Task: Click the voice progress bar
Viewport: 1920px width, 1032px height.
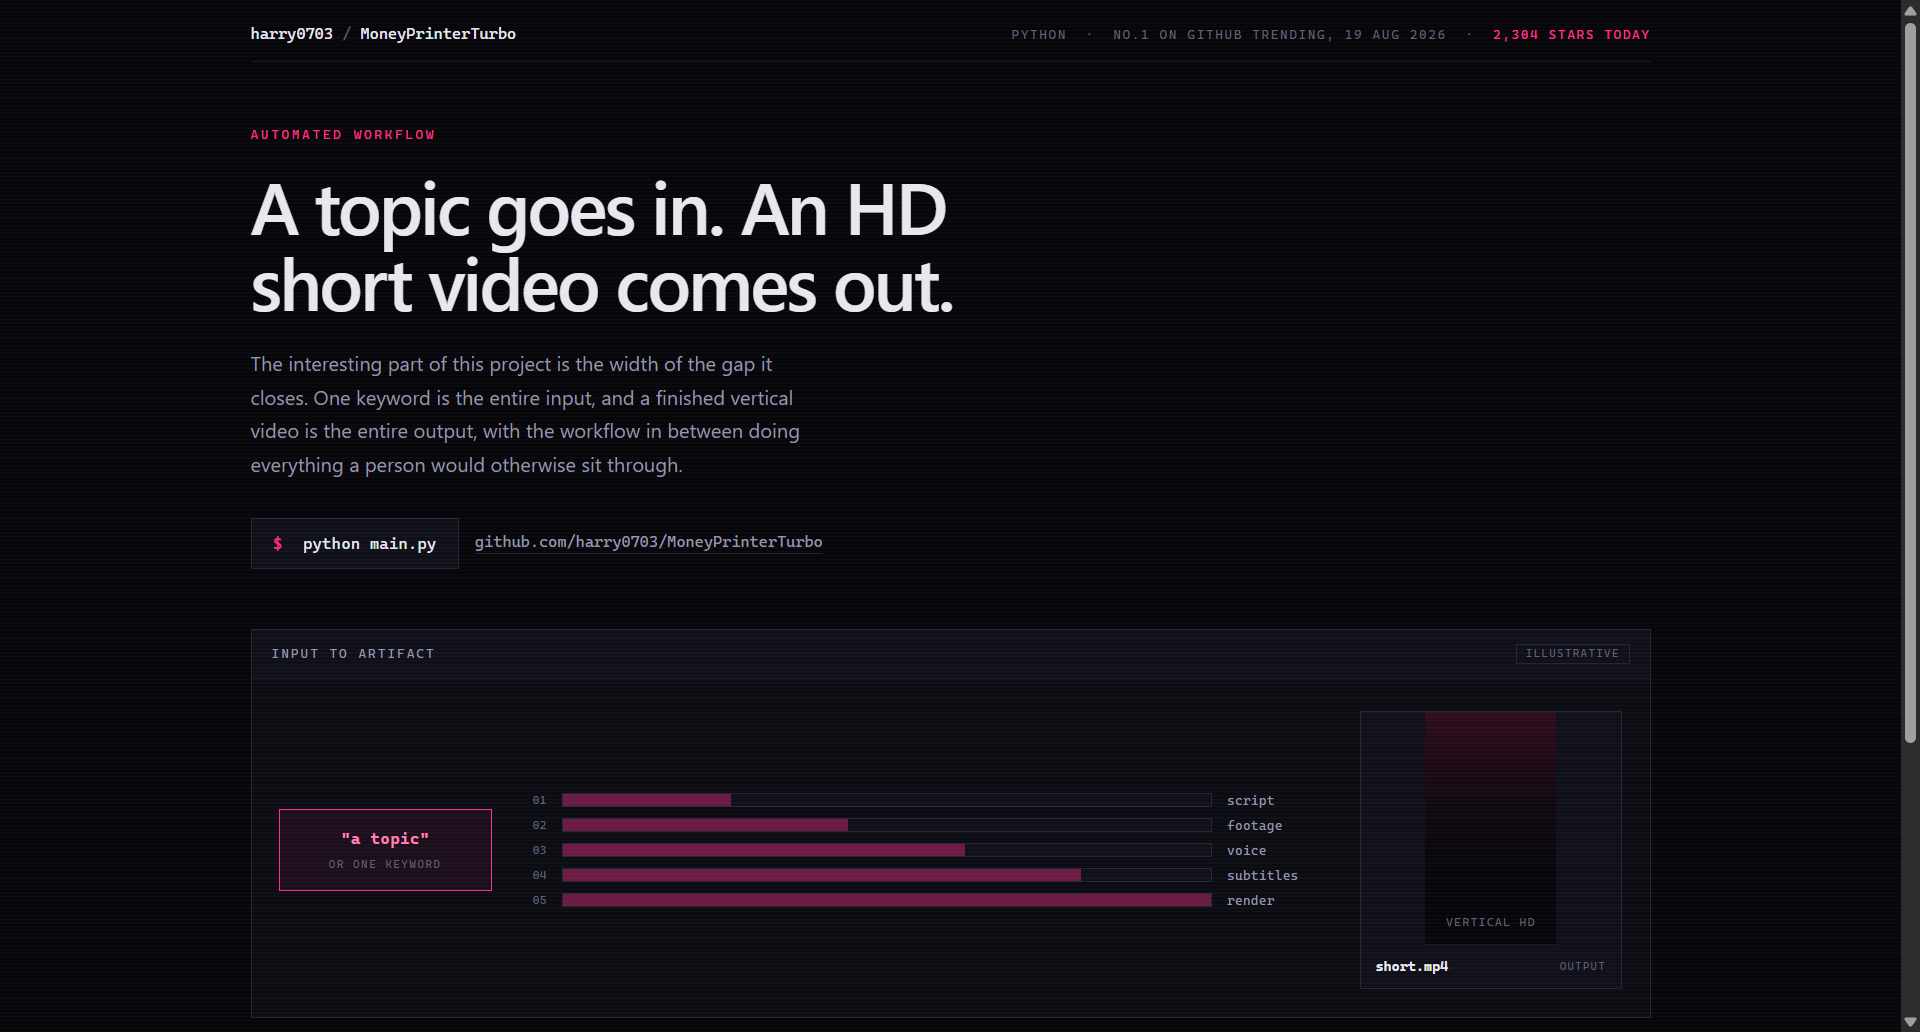Action: pos(886,850)
